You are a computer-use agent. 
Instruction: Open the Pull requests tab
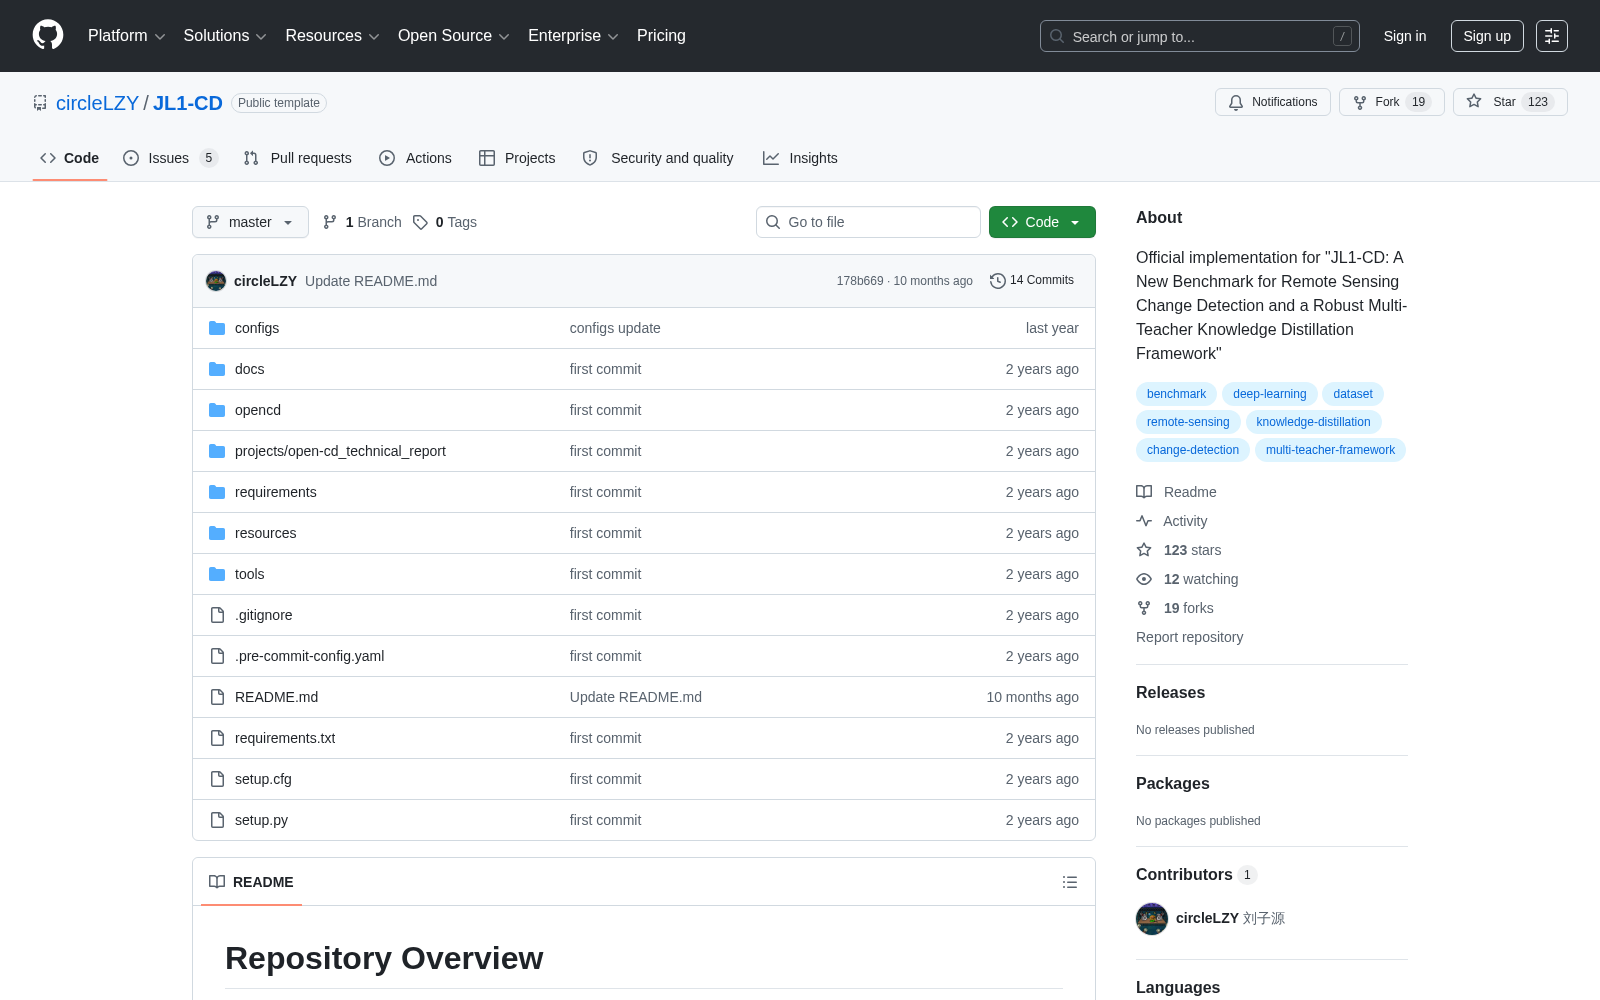[x=298, y=158]
